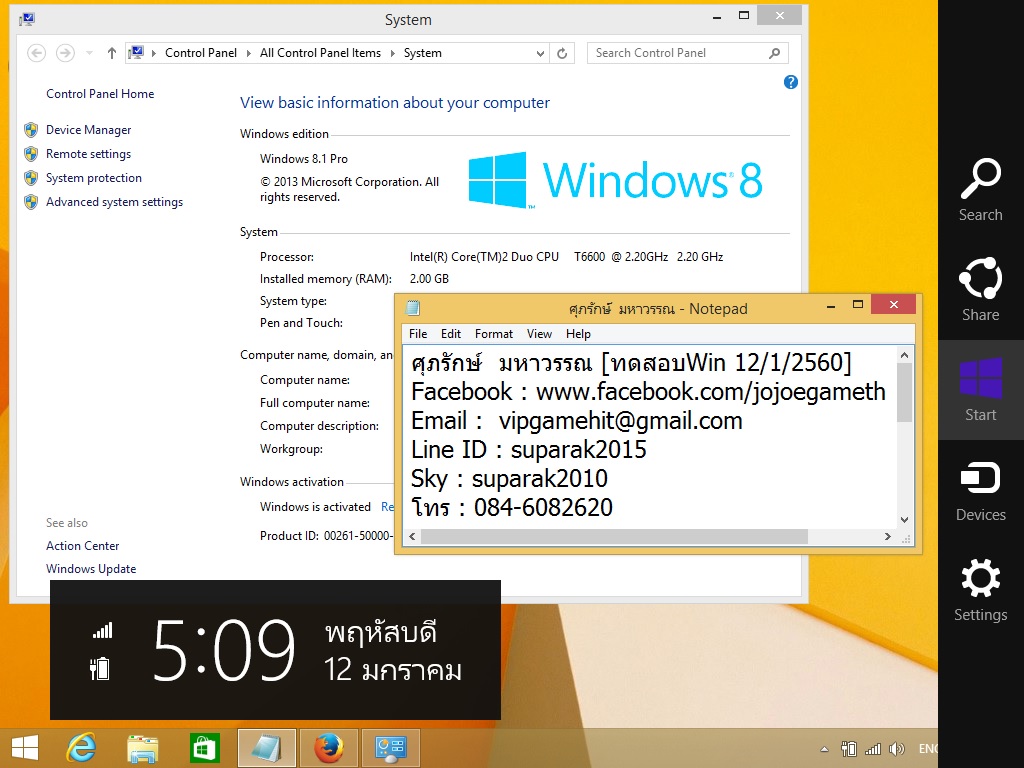The width and height of the screenshot is (1024, 768).
Task: Open Action Center link
Action: pyautogui.click(x=82, y=545)
